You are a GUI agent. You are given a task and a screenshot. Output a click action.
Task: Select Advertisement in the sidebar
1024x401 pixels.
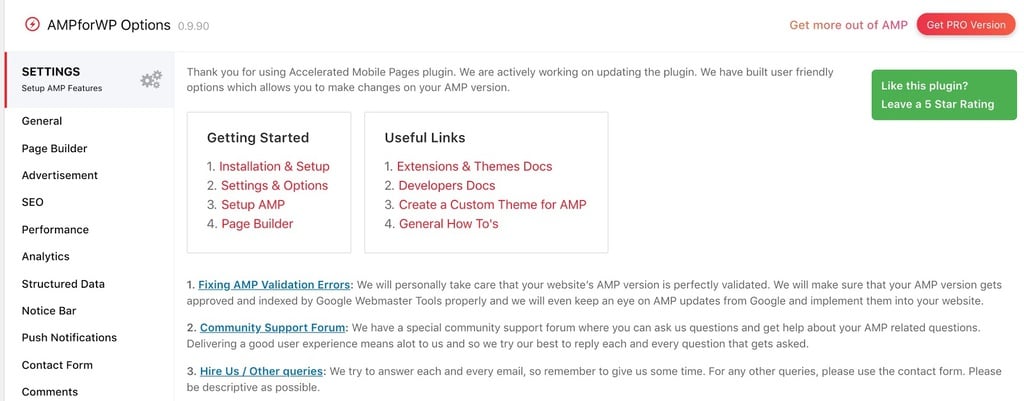pyautogui.click(x=59, y=175)
